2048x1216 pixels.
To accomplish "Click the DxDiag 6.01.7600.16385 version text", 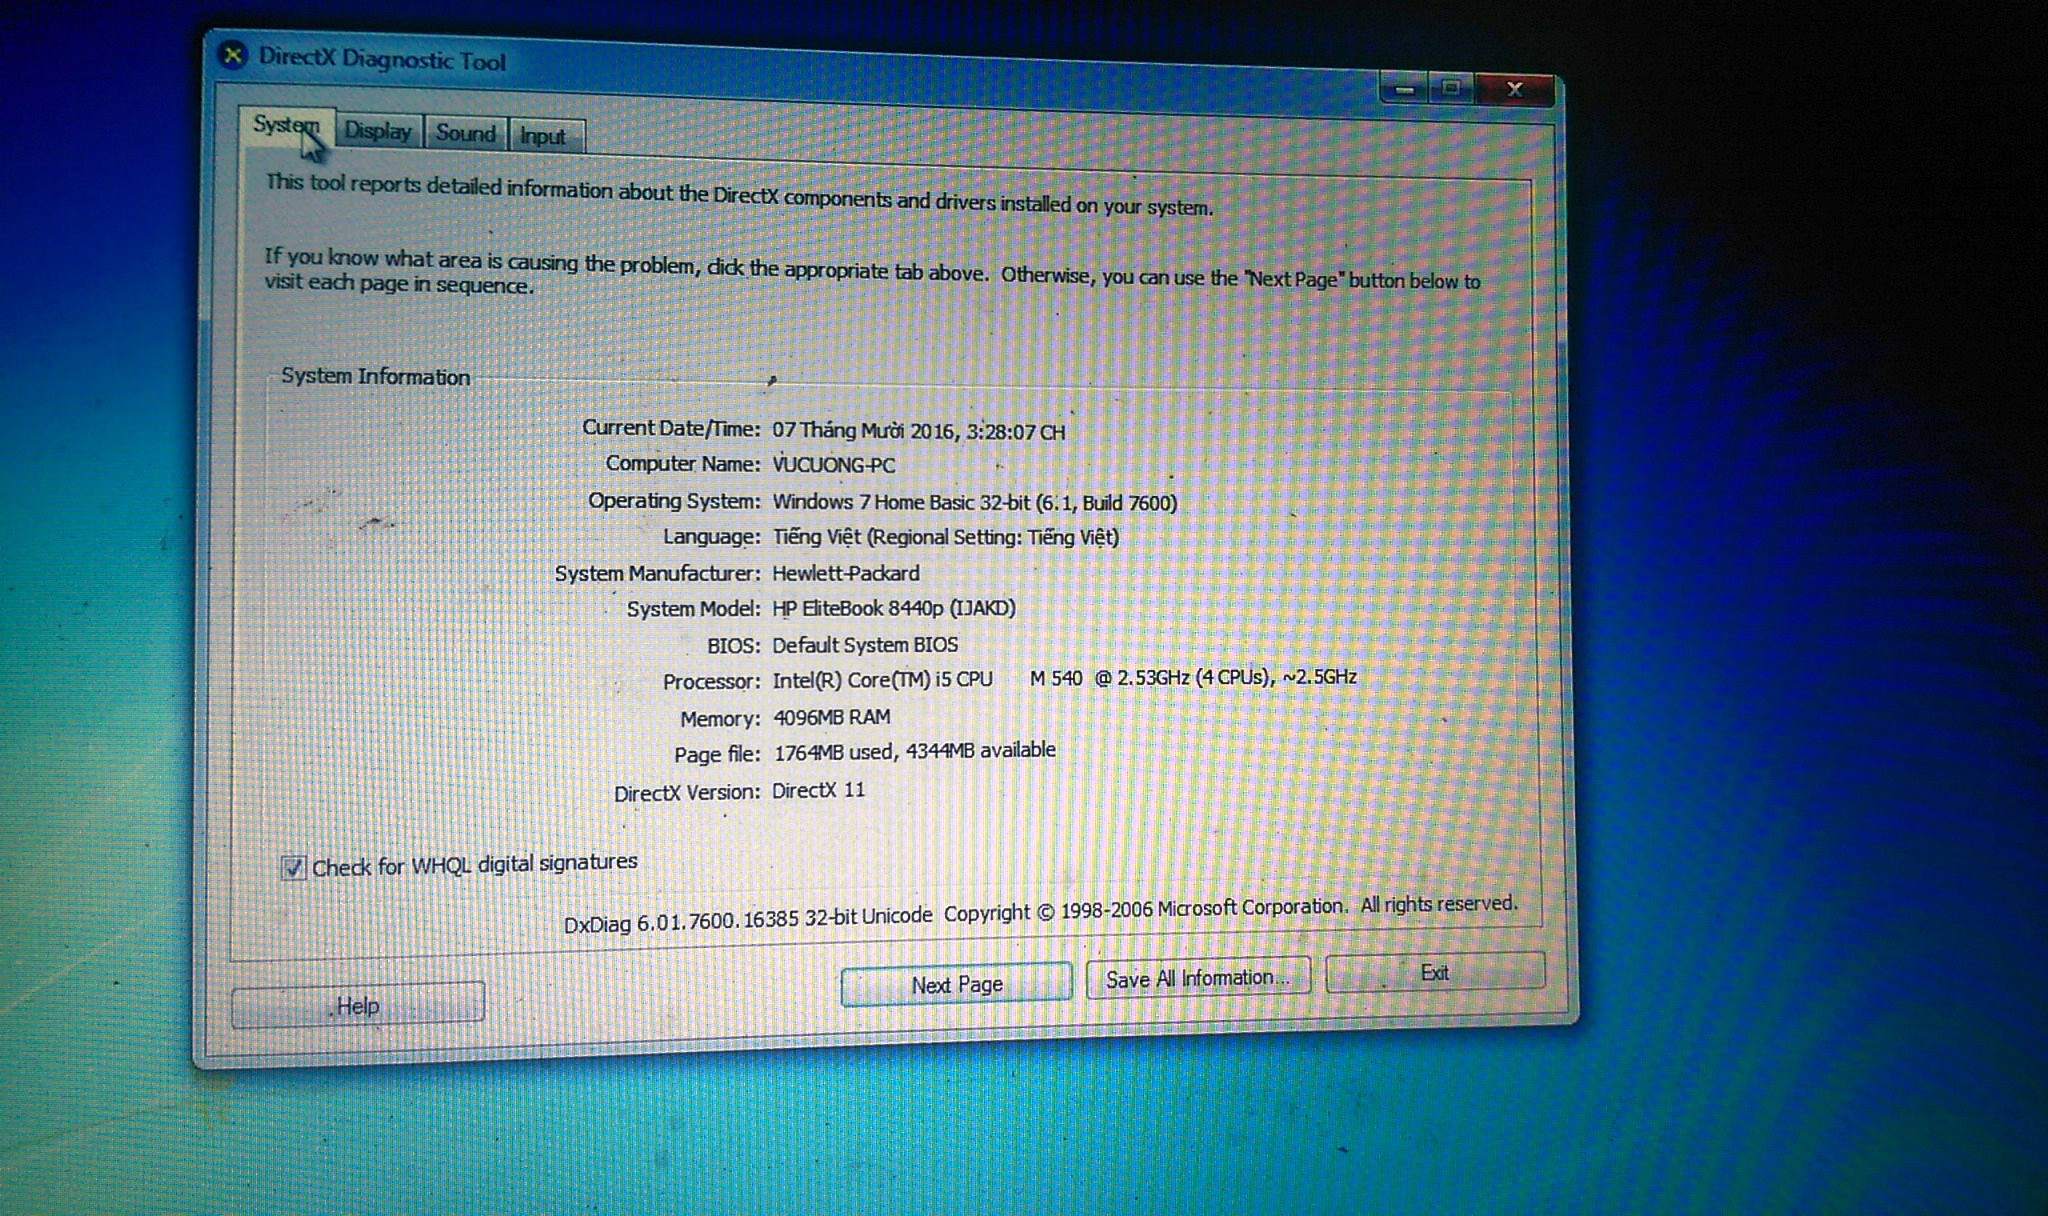I will pos(747,920).
